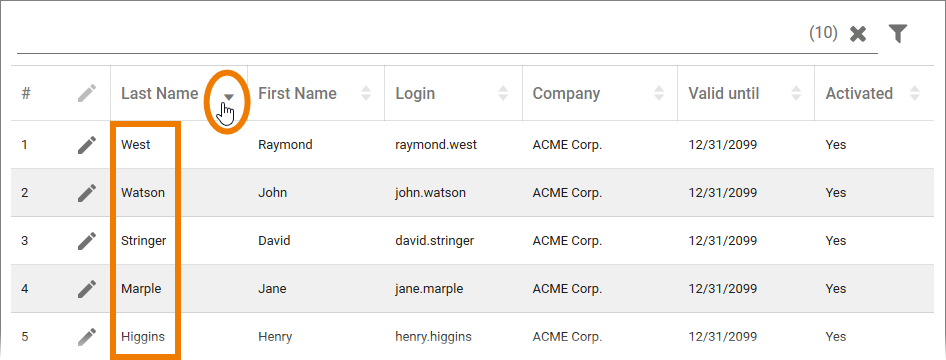Viewport: 946px width, 360px height.
Task: Toggle Last Name sort arrow
Action: [x=229, y=96]
